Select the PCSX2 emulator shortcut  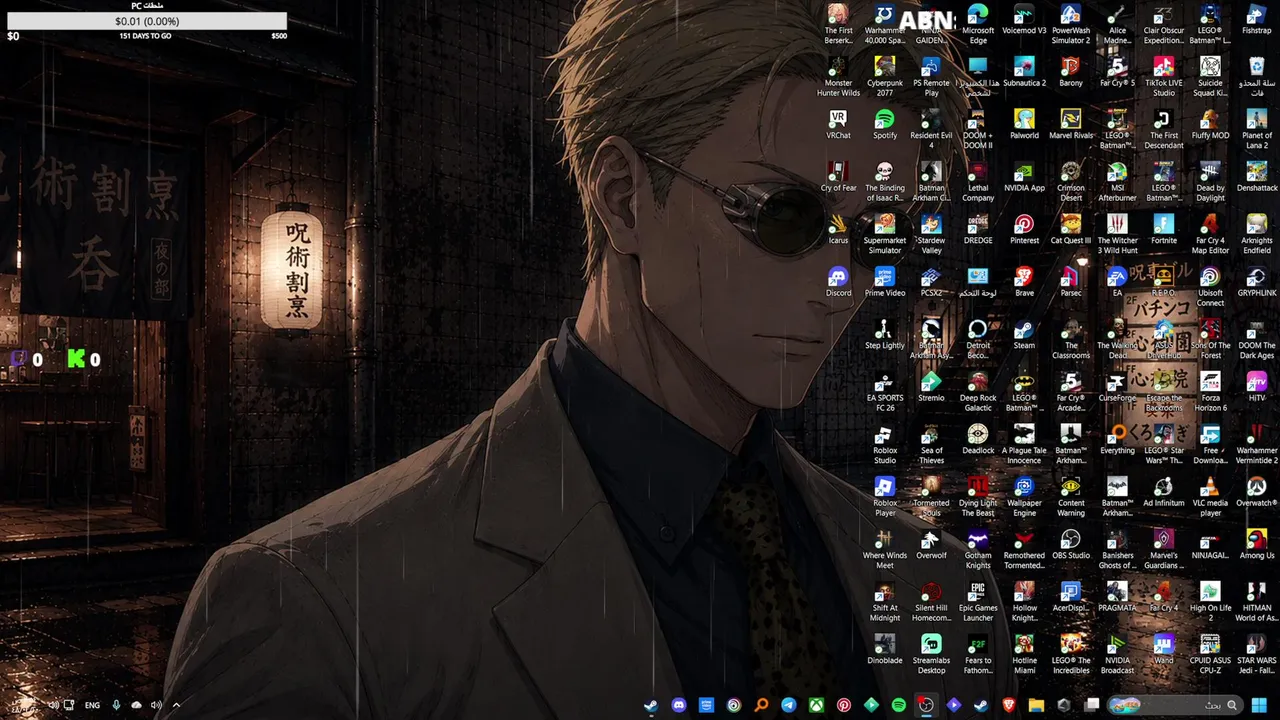coord(931,282)
